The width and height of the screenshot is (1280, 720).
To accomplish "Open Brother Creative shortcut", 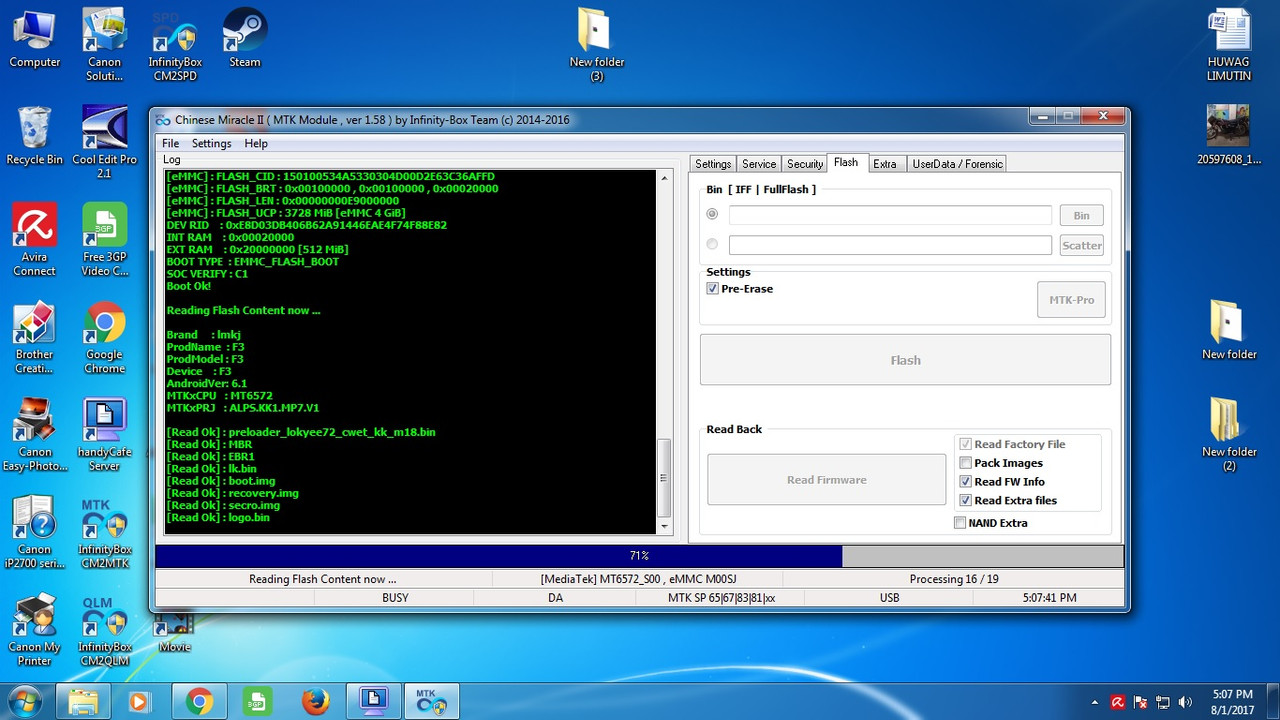I will click(35, 337).
